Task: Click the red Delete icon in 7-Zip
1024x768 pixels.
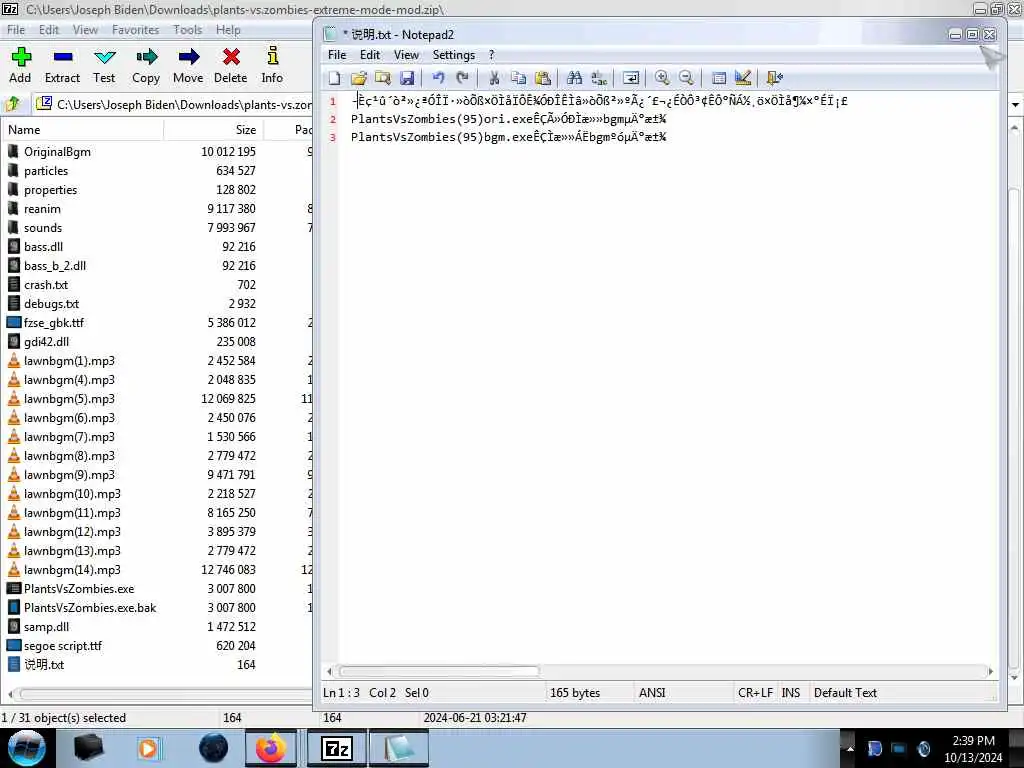Action: pyautogui.click(x=231, y=65)
